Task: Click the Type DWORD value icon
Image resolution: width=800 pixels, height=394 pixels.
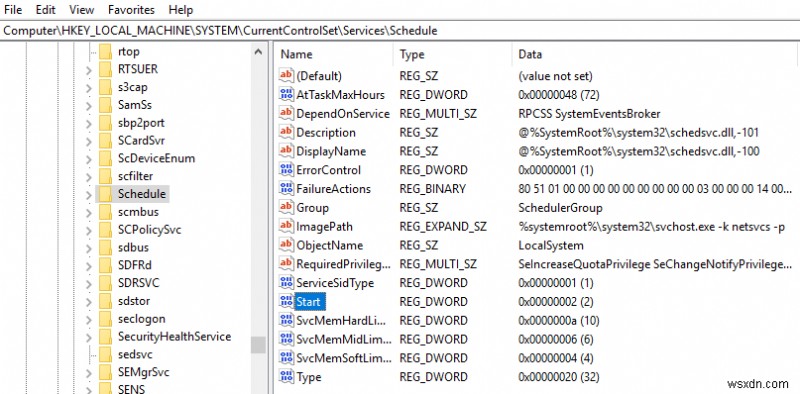Action: click(286, 377)
